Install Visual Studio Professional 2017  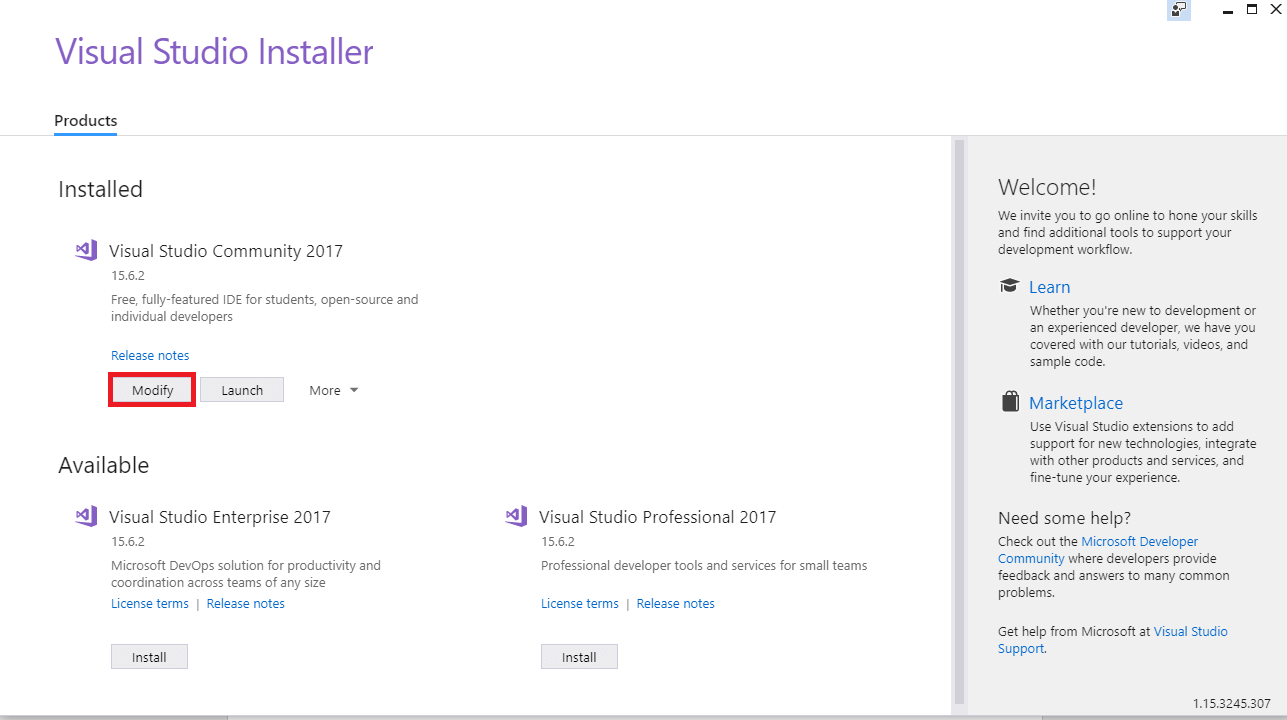(579, 657)
